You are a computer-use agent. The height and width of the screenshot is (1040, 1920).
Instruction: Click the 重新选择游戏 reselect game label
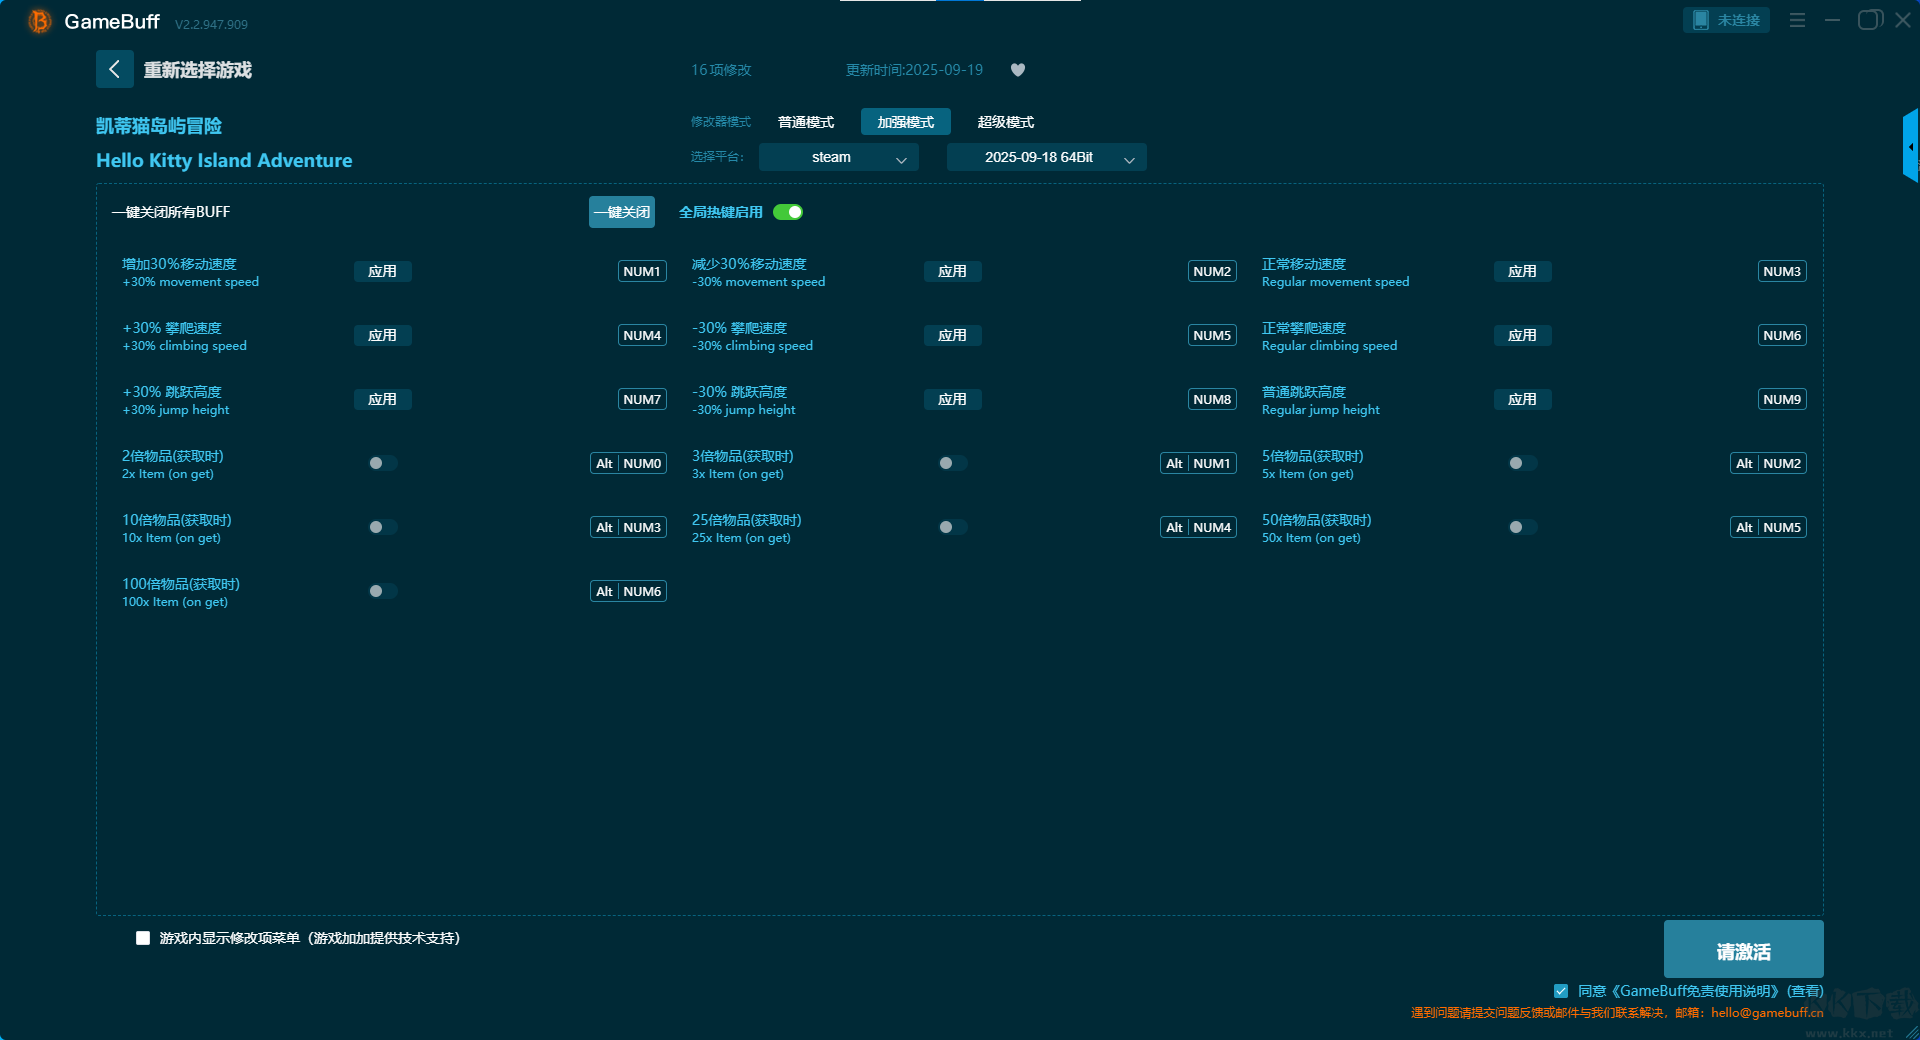(198, 70)
